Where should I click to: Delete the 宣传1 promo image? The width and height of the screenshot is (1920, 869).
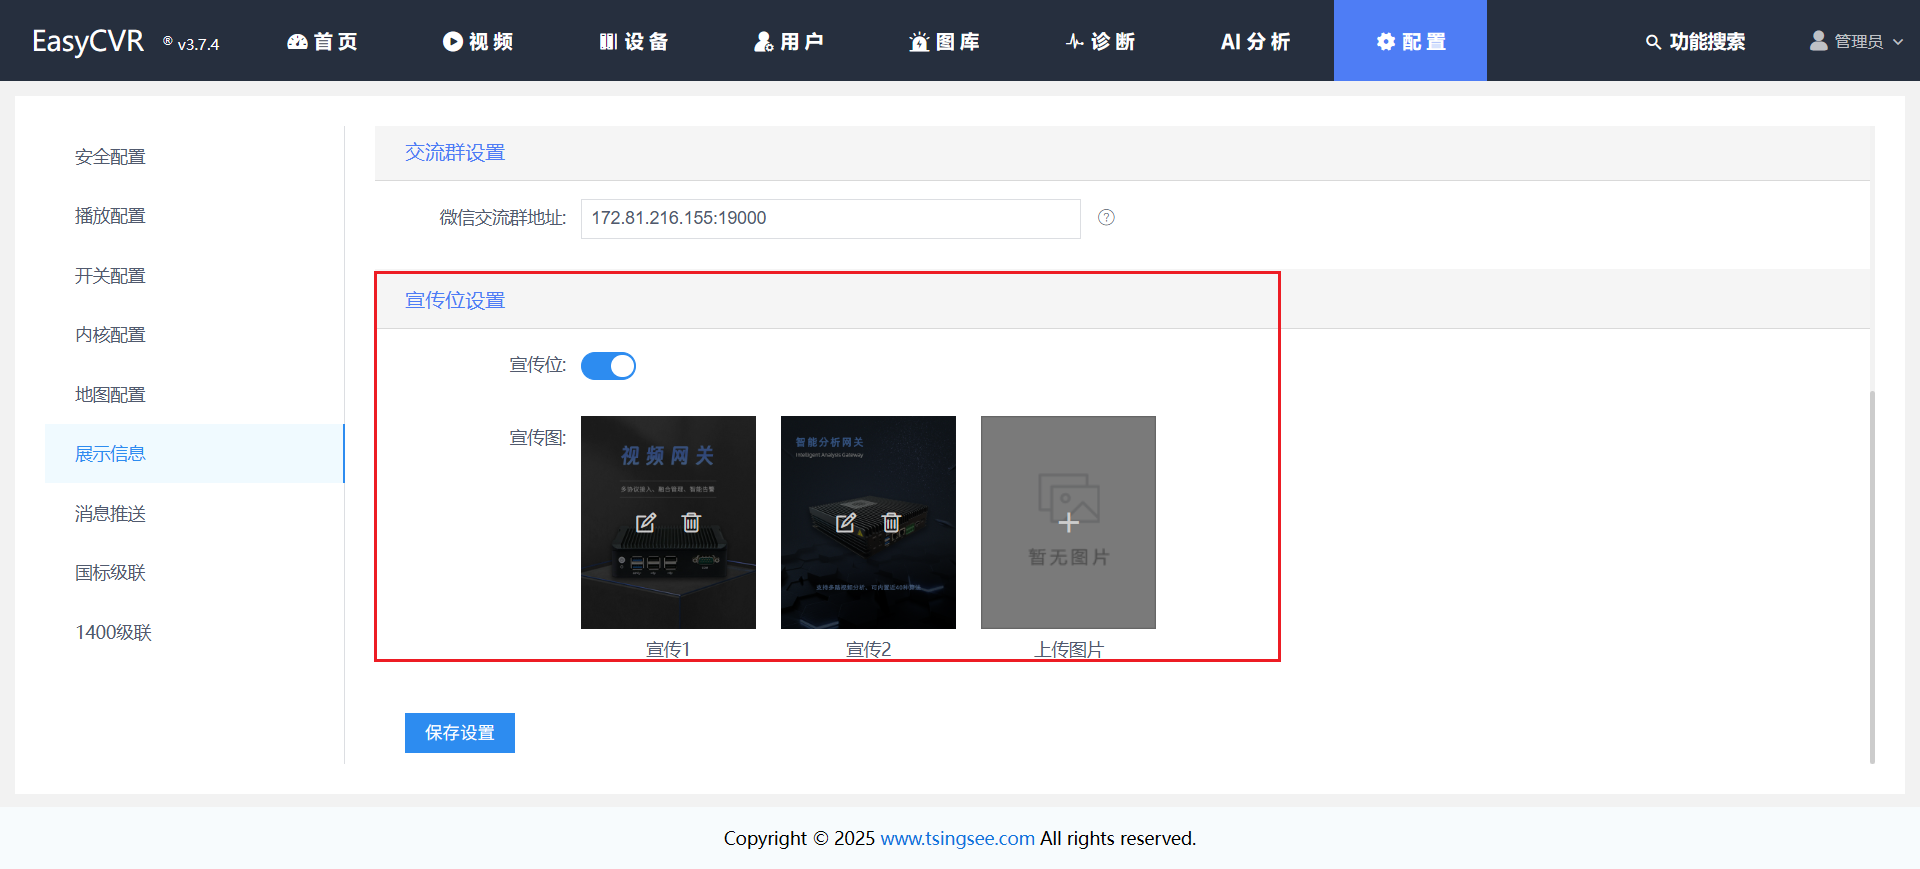coord(691,522)
